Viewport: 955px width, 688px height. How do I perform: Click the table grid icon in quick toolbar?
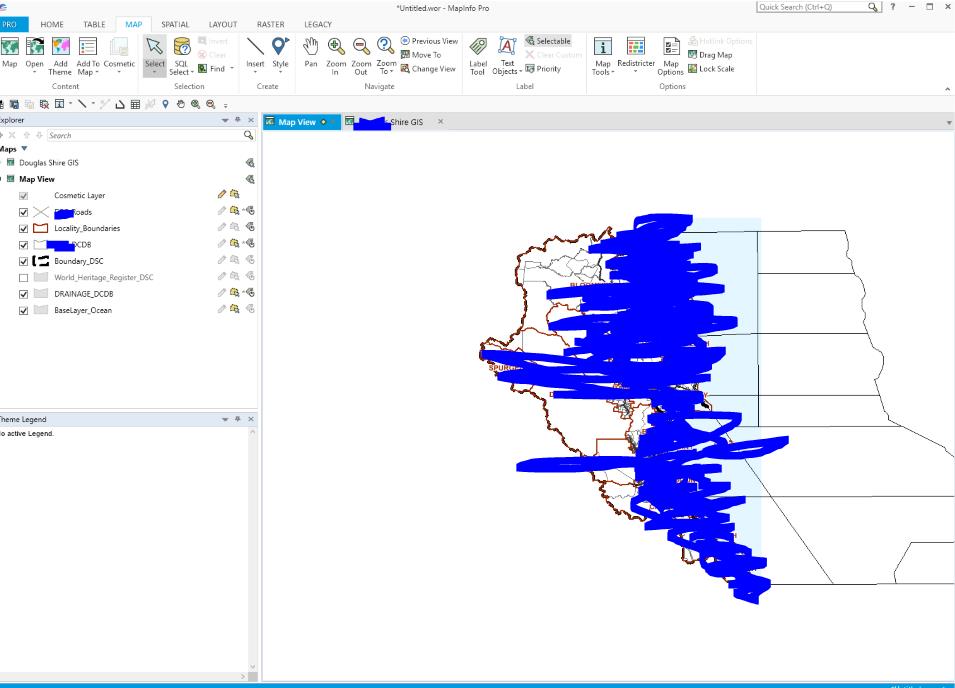135,104
